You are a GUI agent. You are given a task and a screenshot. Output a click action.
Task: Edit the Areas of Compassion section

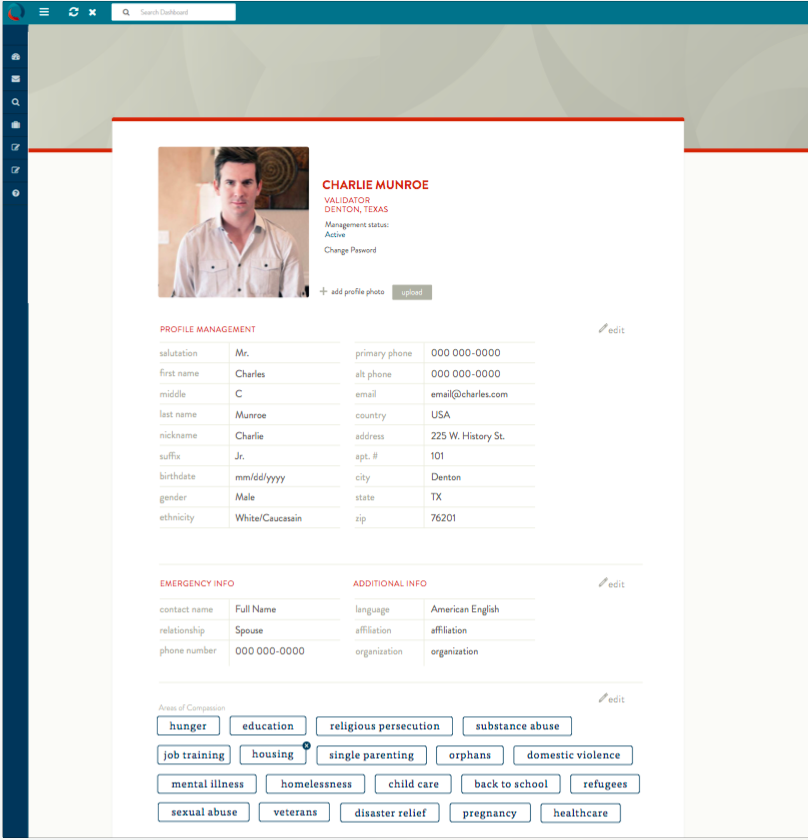[611, 699]
